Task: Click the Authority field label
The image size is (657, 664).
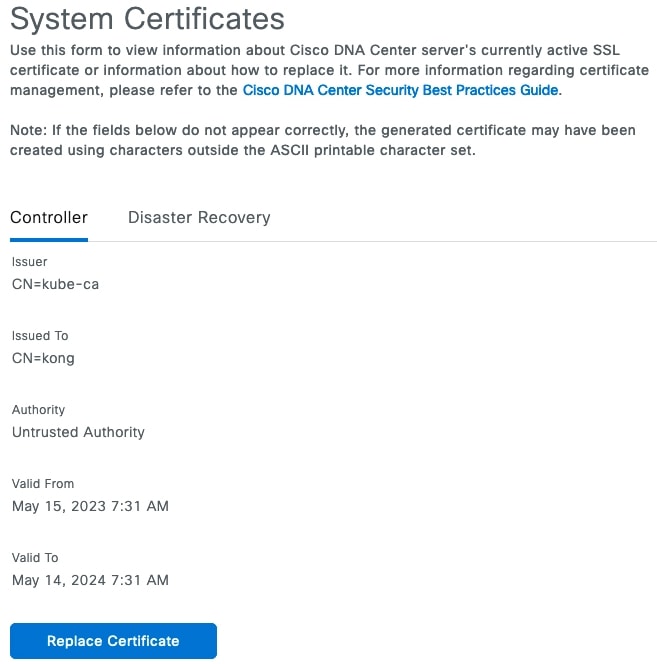Action: click(x=39, y=410)
